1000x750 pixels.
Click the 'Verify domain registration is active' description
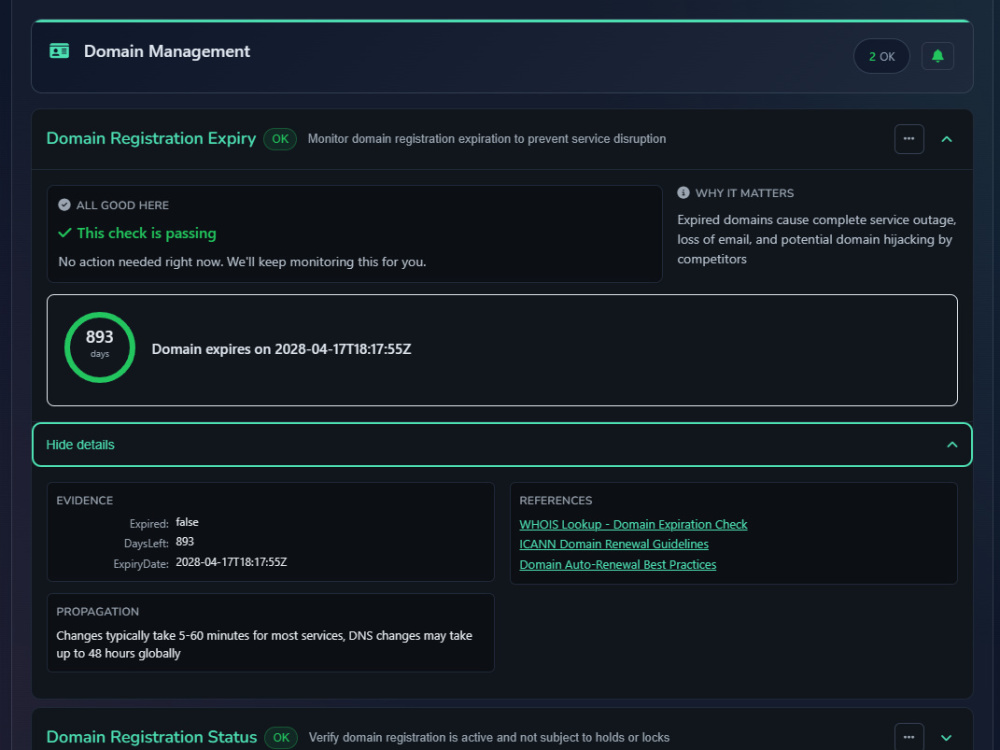(x=489, y=738)
